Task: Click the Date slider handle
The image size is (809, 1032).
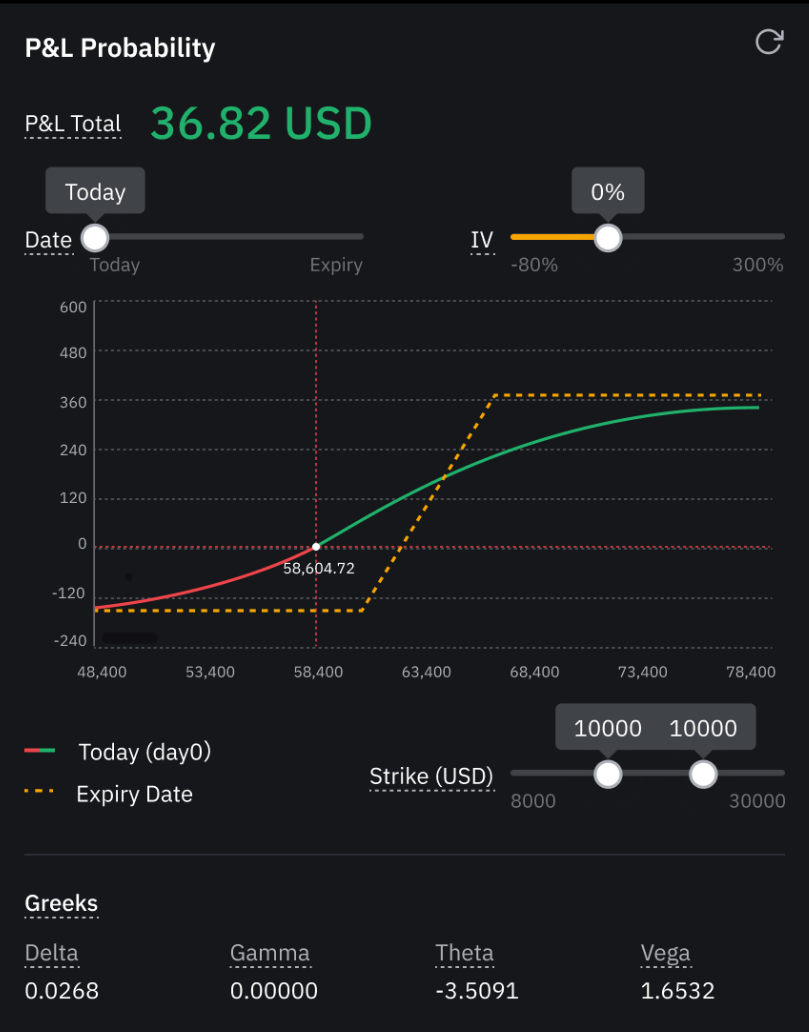Action: (95, 237)
